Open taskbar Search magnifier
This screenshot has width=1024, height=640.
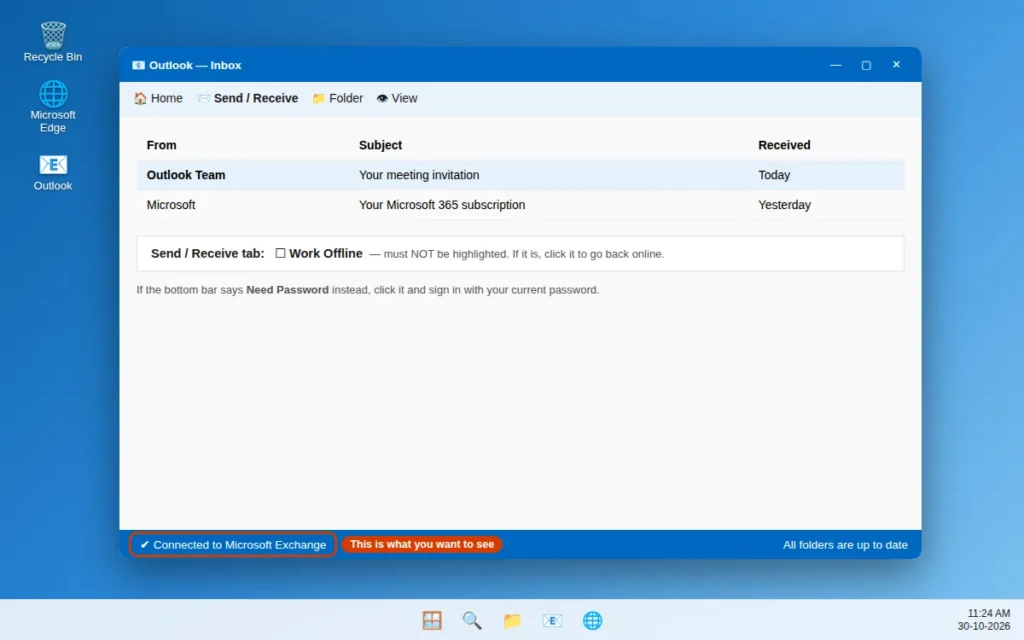[472, 620]
